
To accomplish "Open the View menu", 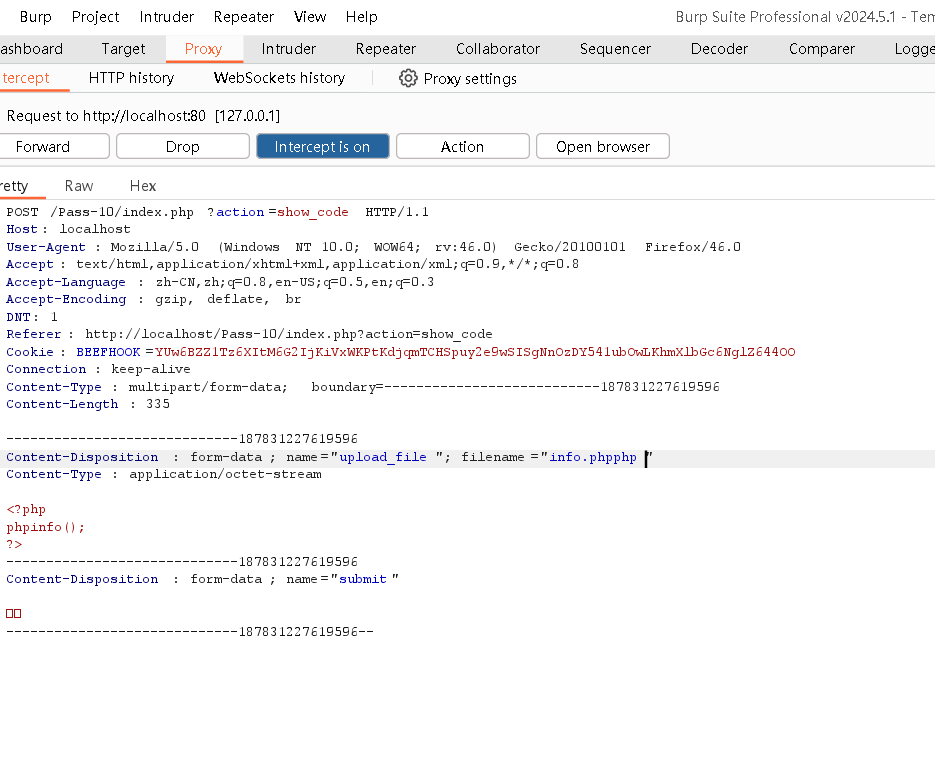I will tap(310, 17).
